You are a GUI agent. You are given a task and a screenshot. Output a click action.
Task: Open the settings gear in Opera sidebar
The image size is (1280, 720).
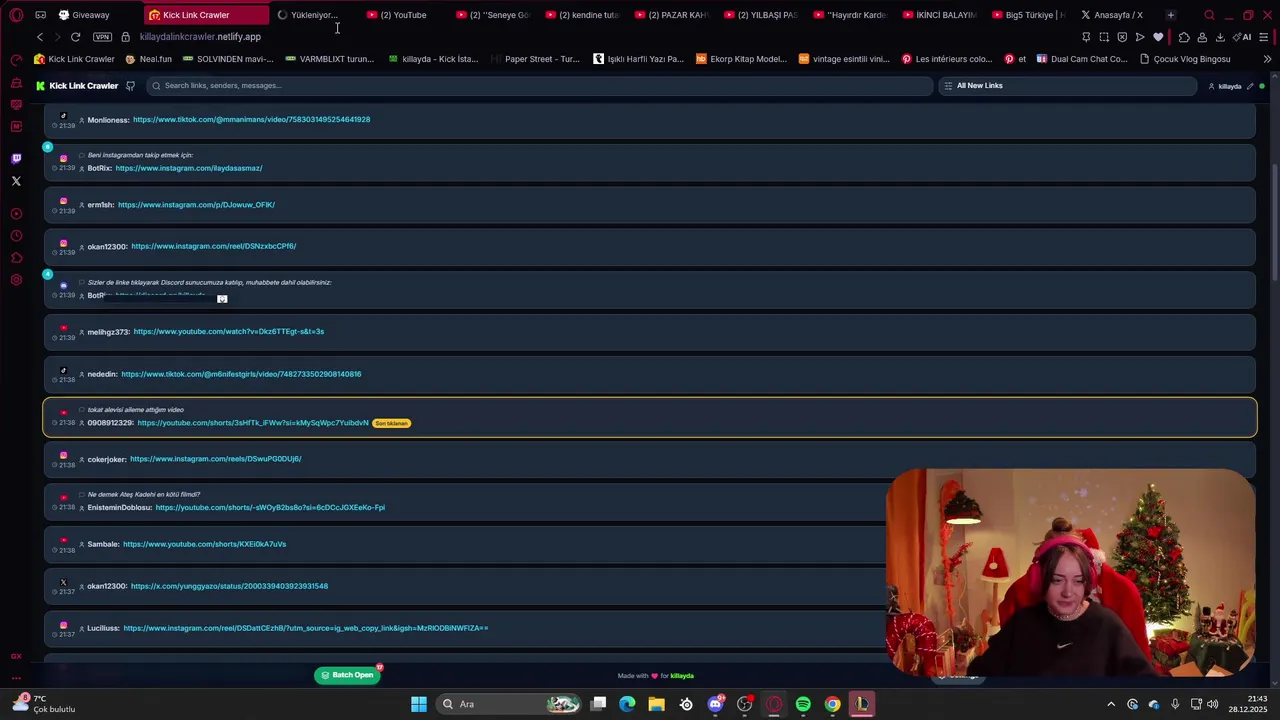tap(16, 280)
